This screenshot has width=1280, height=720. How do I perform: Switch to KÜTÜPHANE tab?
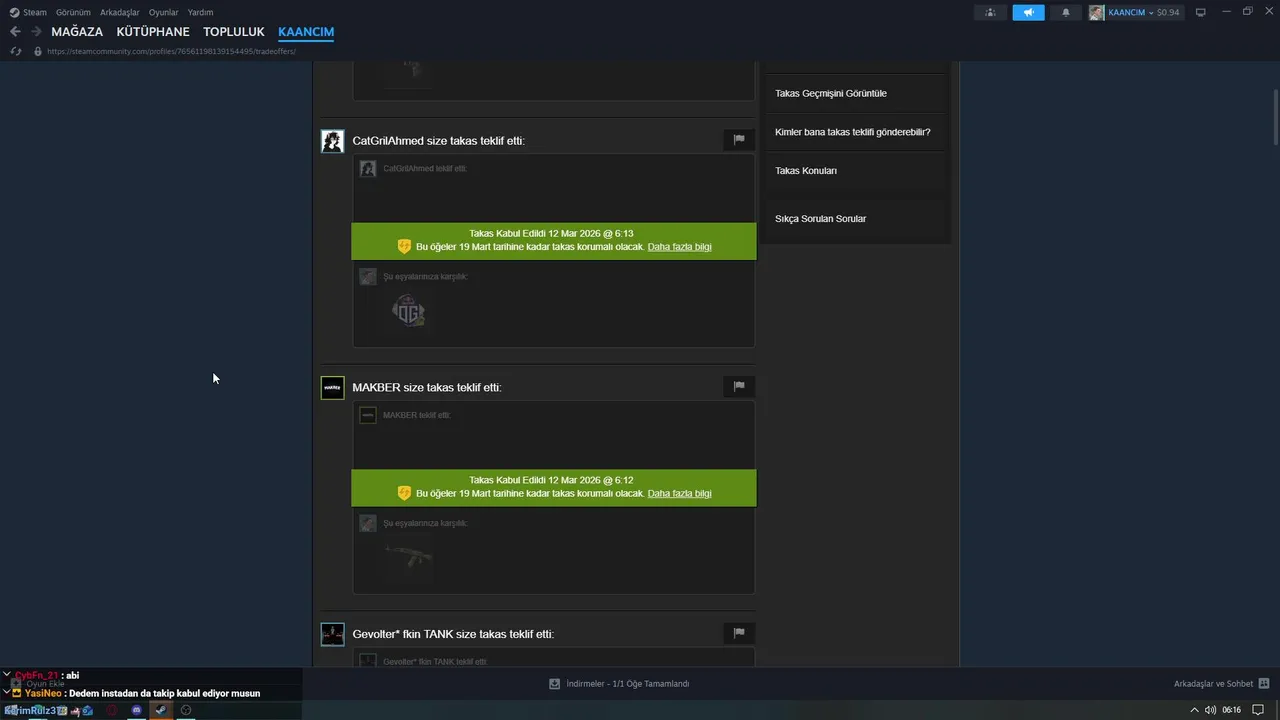tap(153, 32)
